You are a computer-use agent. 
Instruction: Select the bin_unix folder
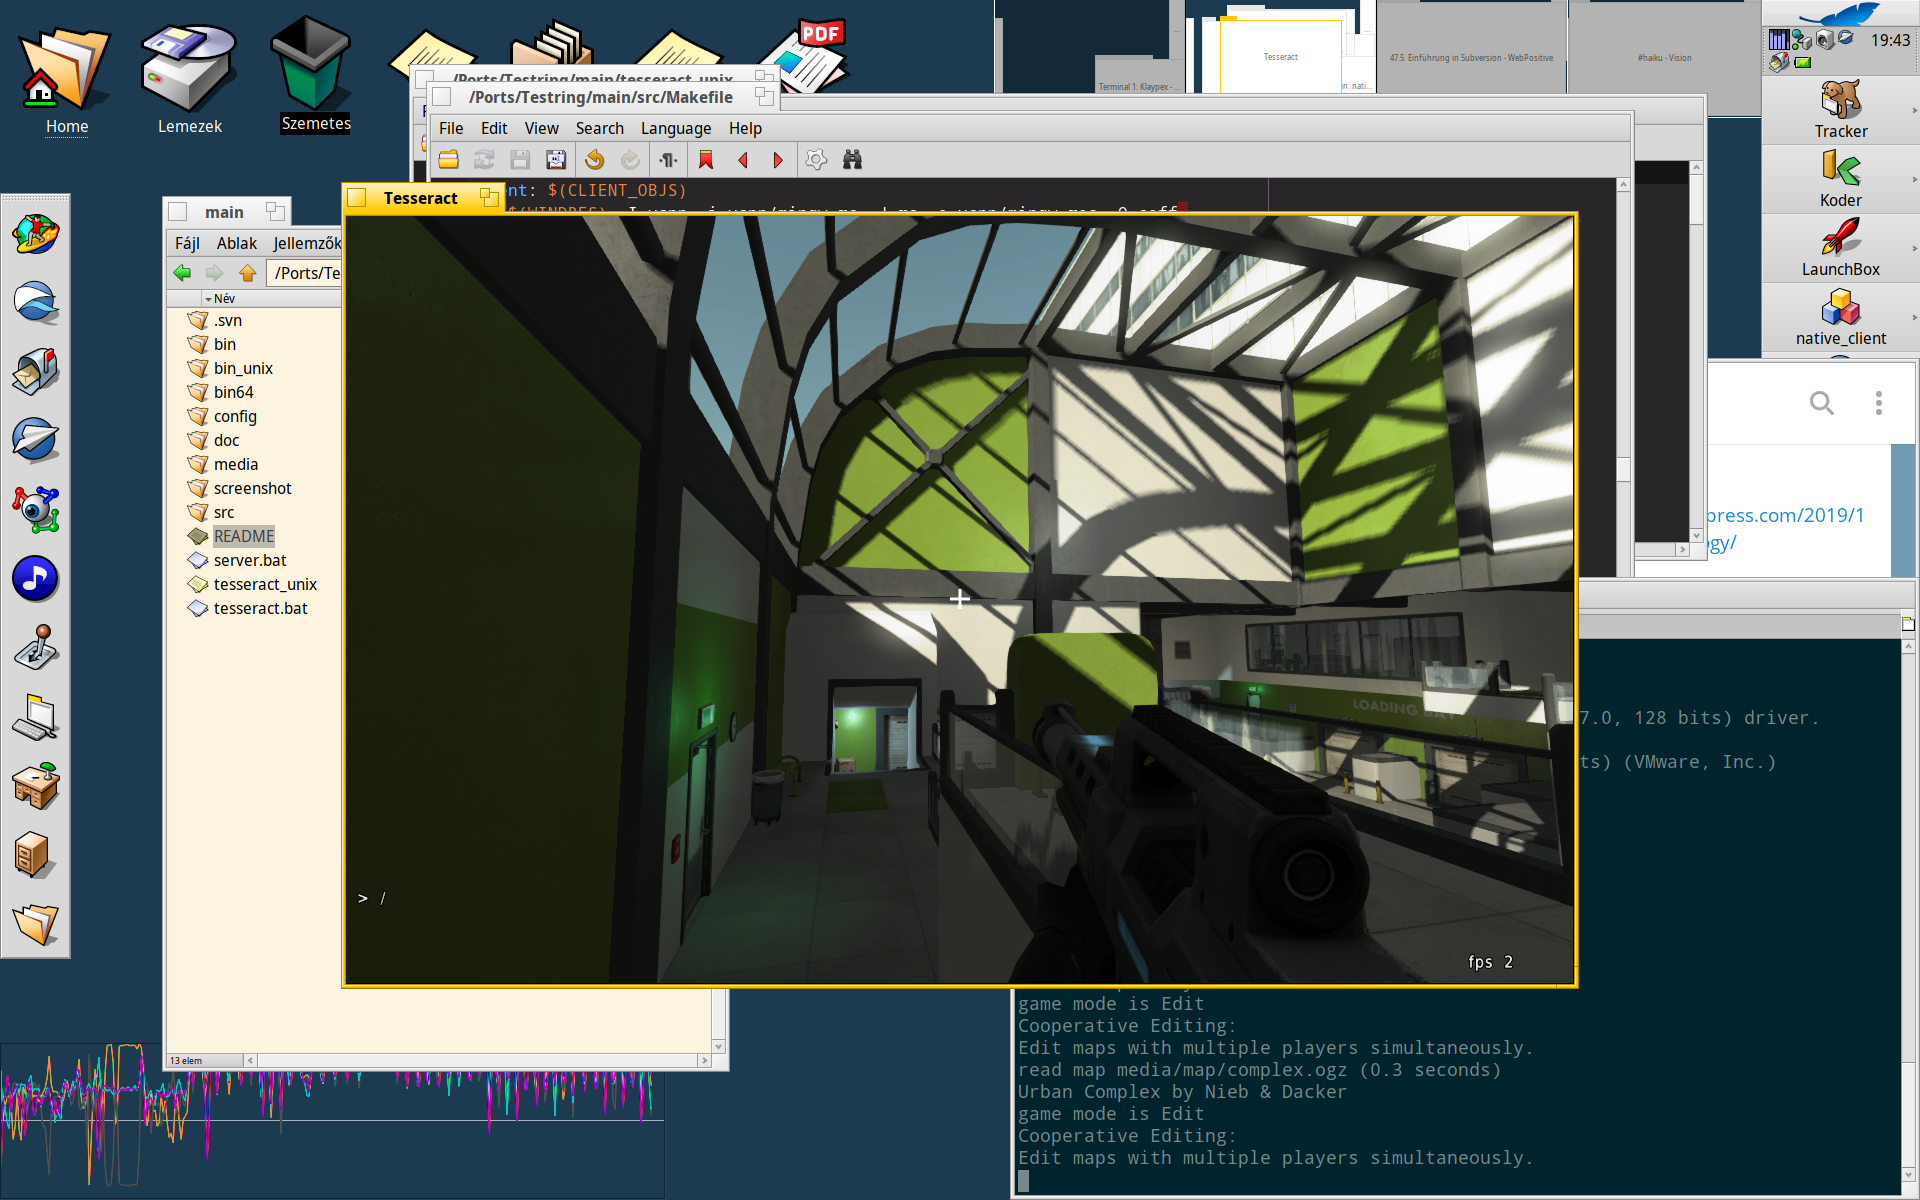point(243,368)
